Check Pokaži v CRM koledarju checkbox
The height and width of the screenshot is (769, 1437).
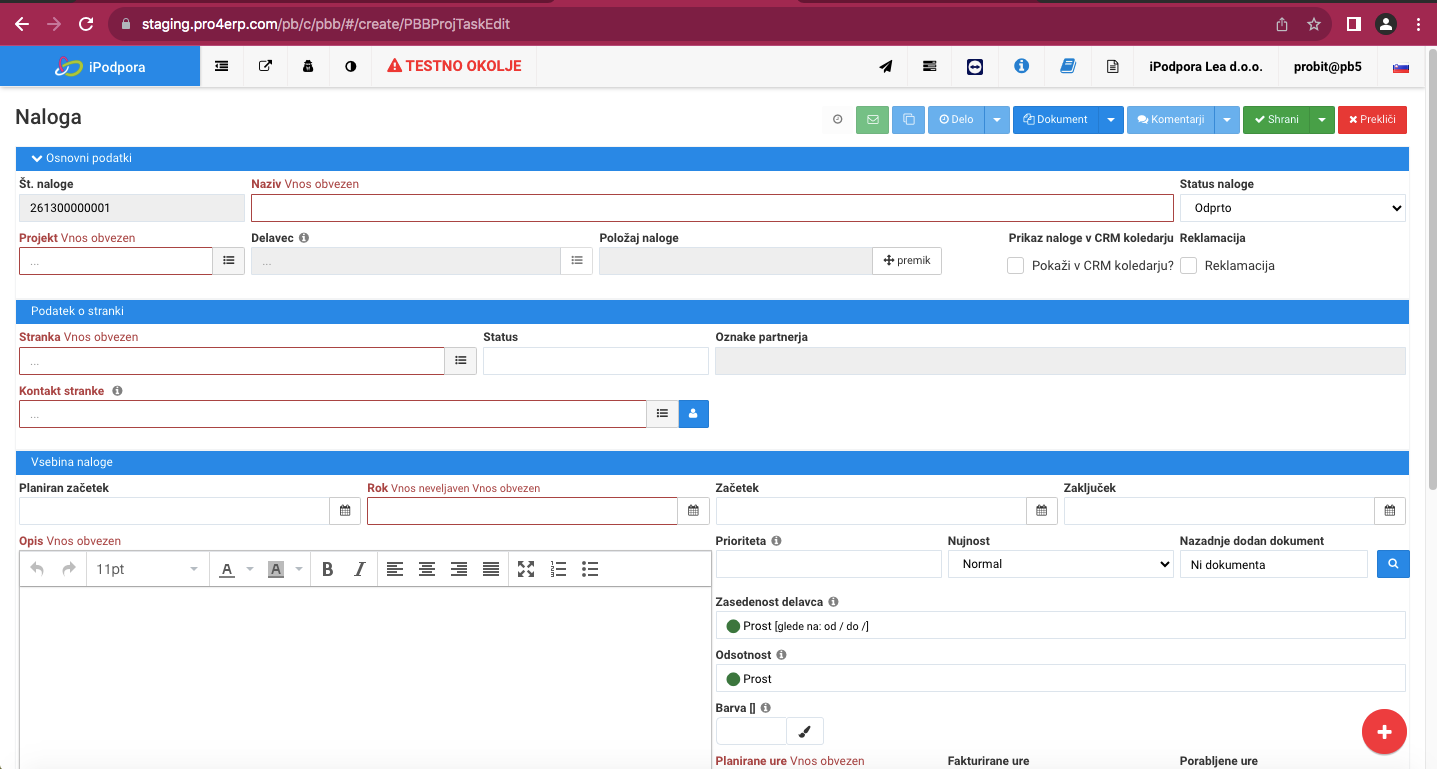coord(1015,265)
